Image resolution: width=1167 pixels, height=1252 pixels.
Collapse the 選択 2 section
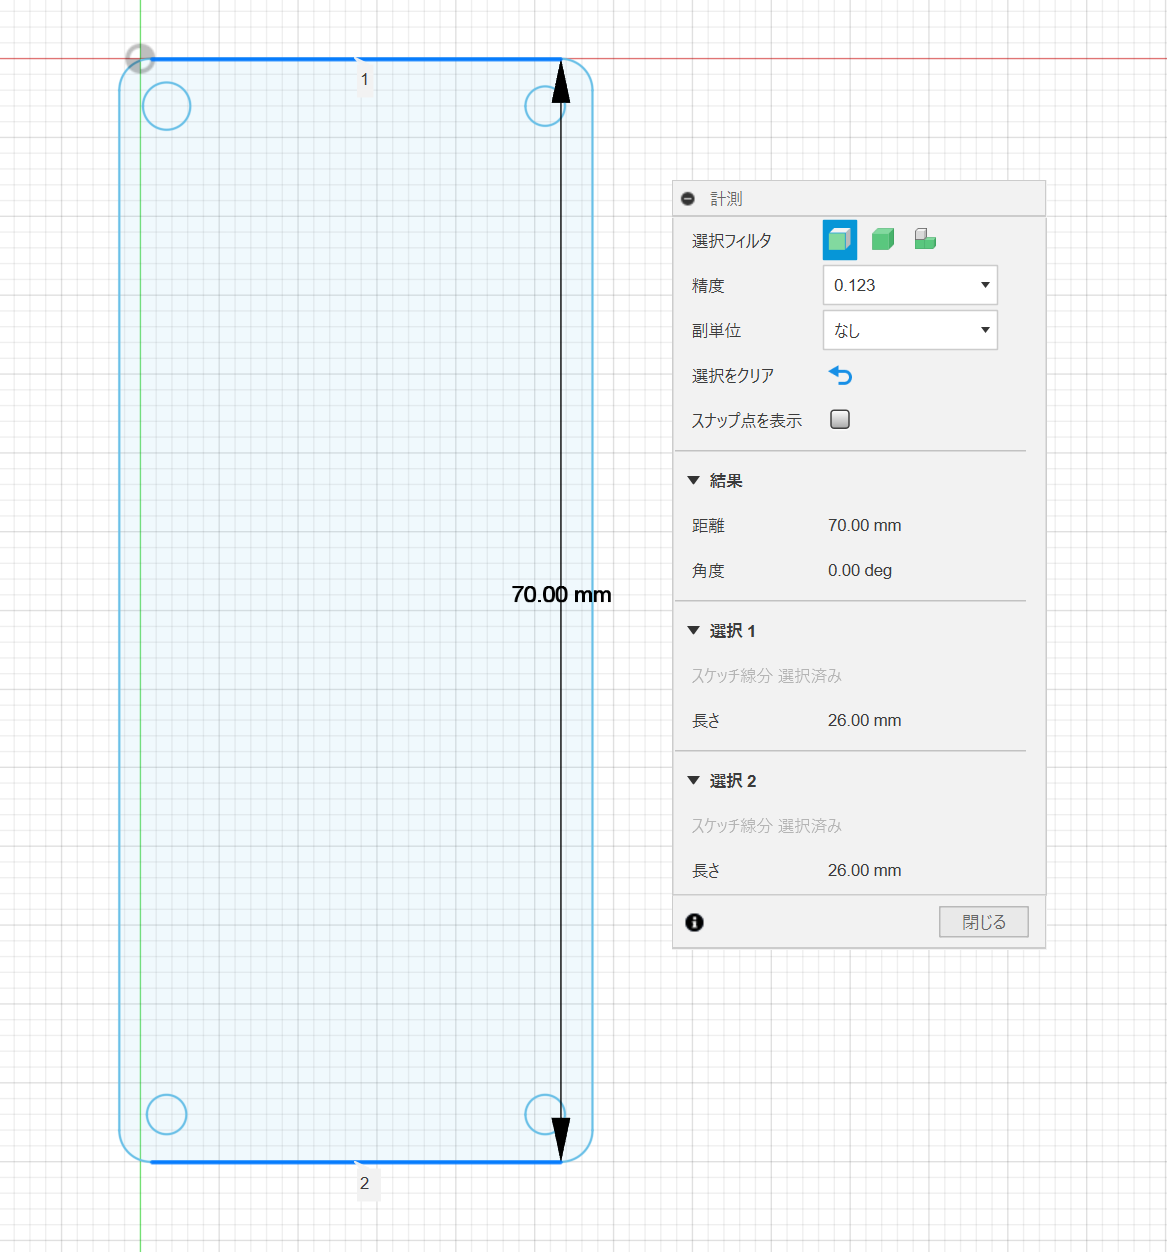click(x=693, y=781)
